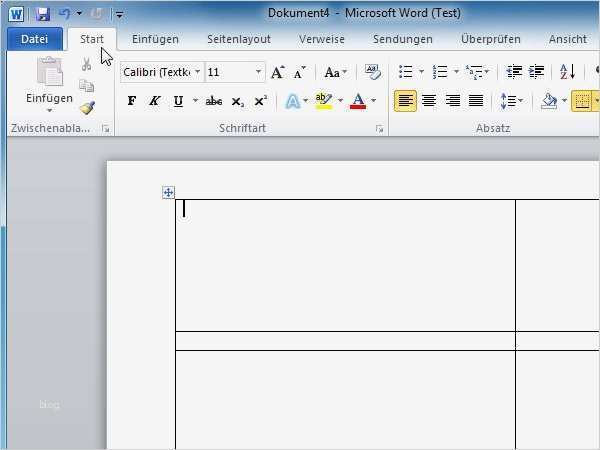
Task: Open line spacing options
Action: pos(511,101)
